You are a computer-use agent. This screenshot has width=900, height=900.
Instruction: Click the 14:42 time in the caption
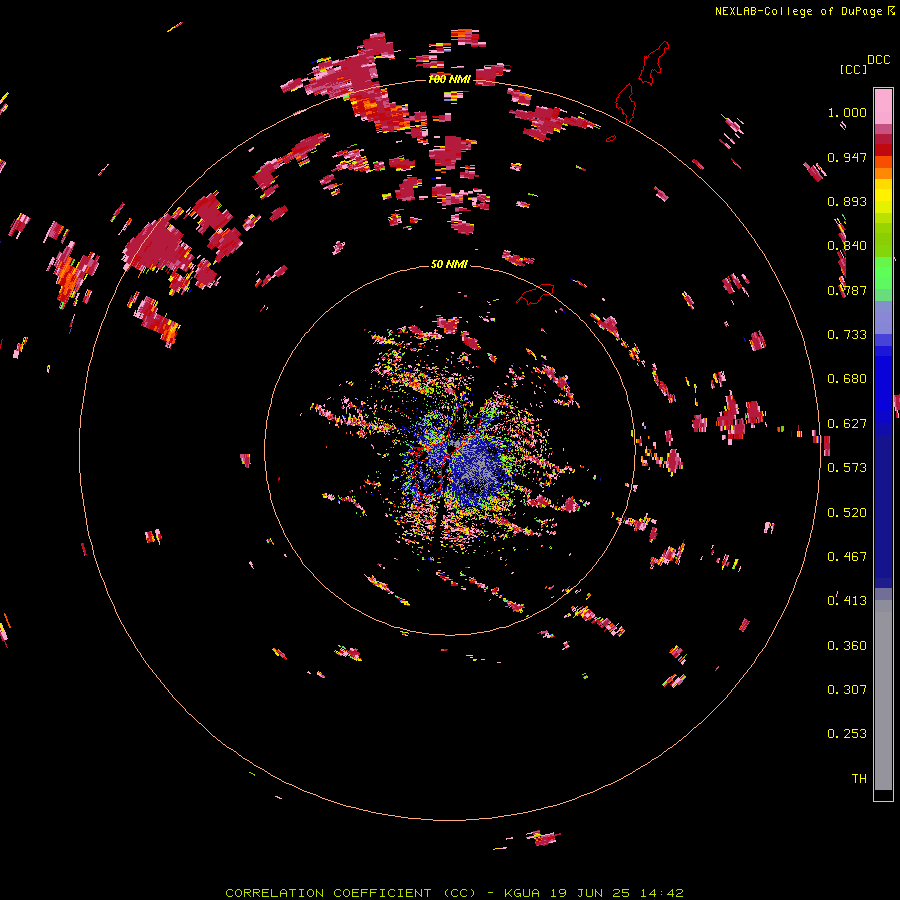pyautogui.click(x=661, y=893)
